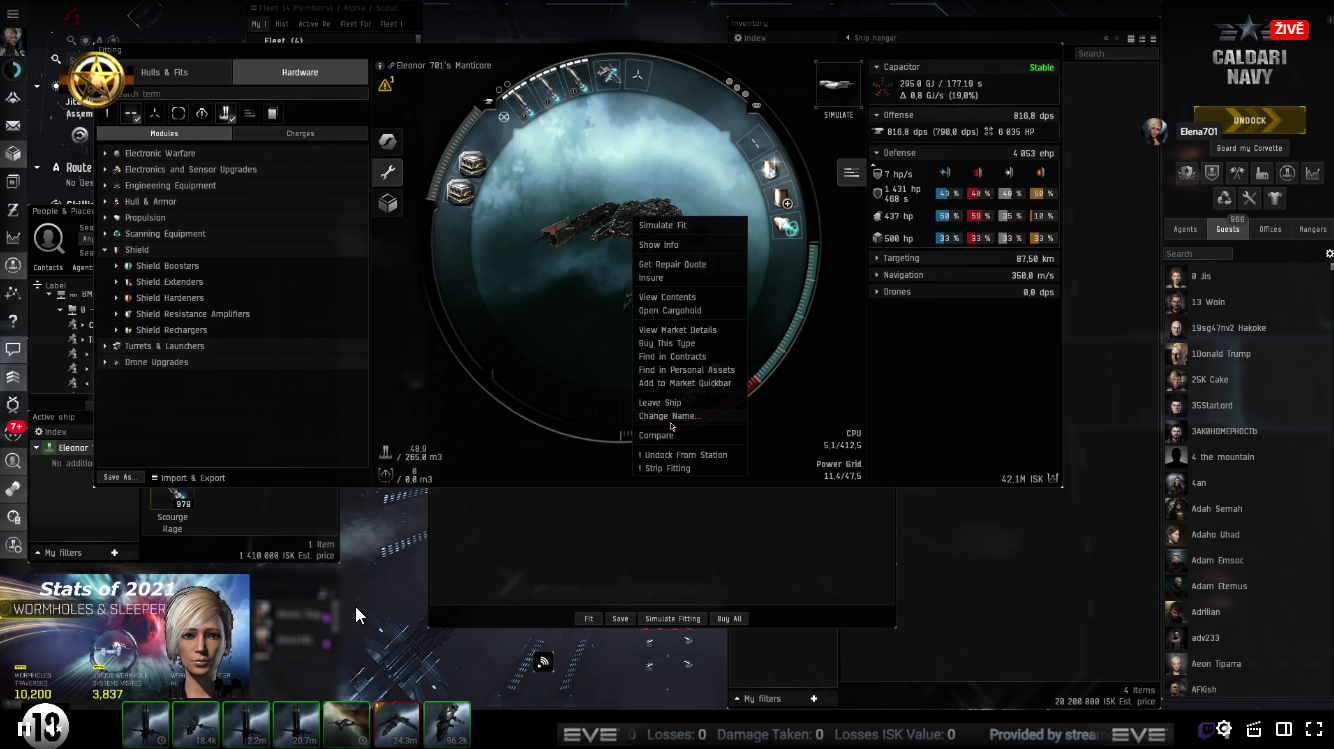Click the orange 10 % resistance bar in the 437 hp row
This screenshot has height=749, width=1334.
[1043, 216]
